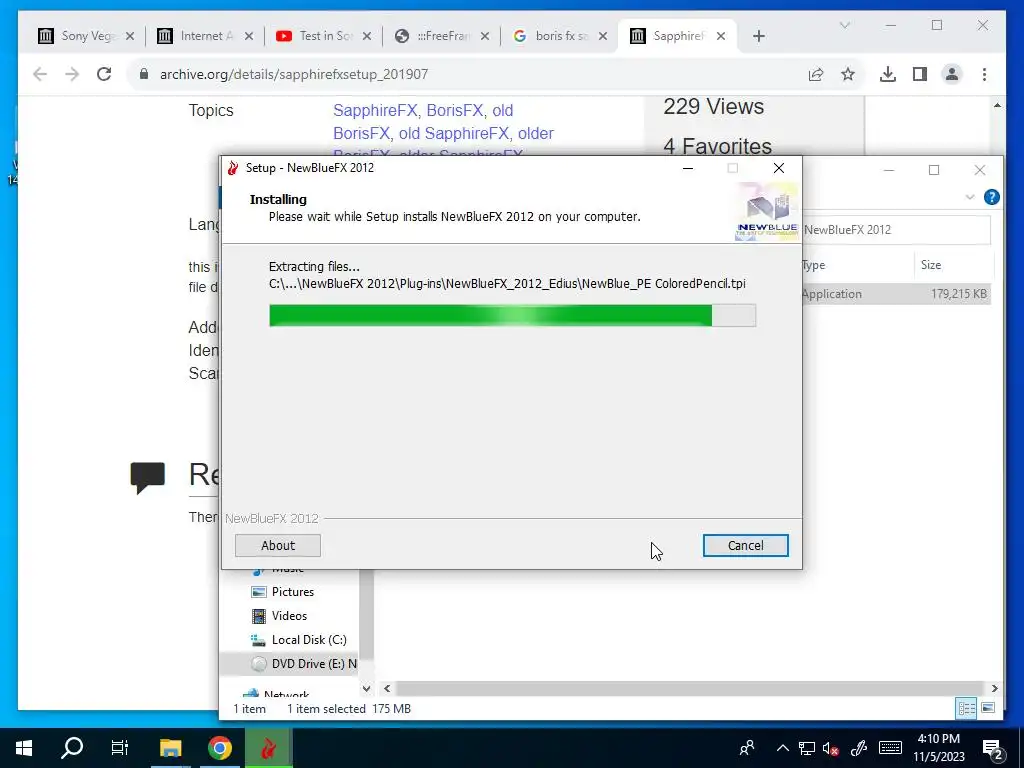Toggle Chrome side panel icon
The image size is (1024, 768).
pos(920,74)
